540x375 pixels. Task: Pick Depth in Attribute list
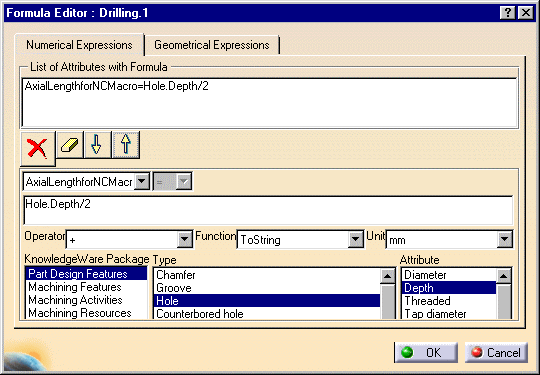coord(449,288)
